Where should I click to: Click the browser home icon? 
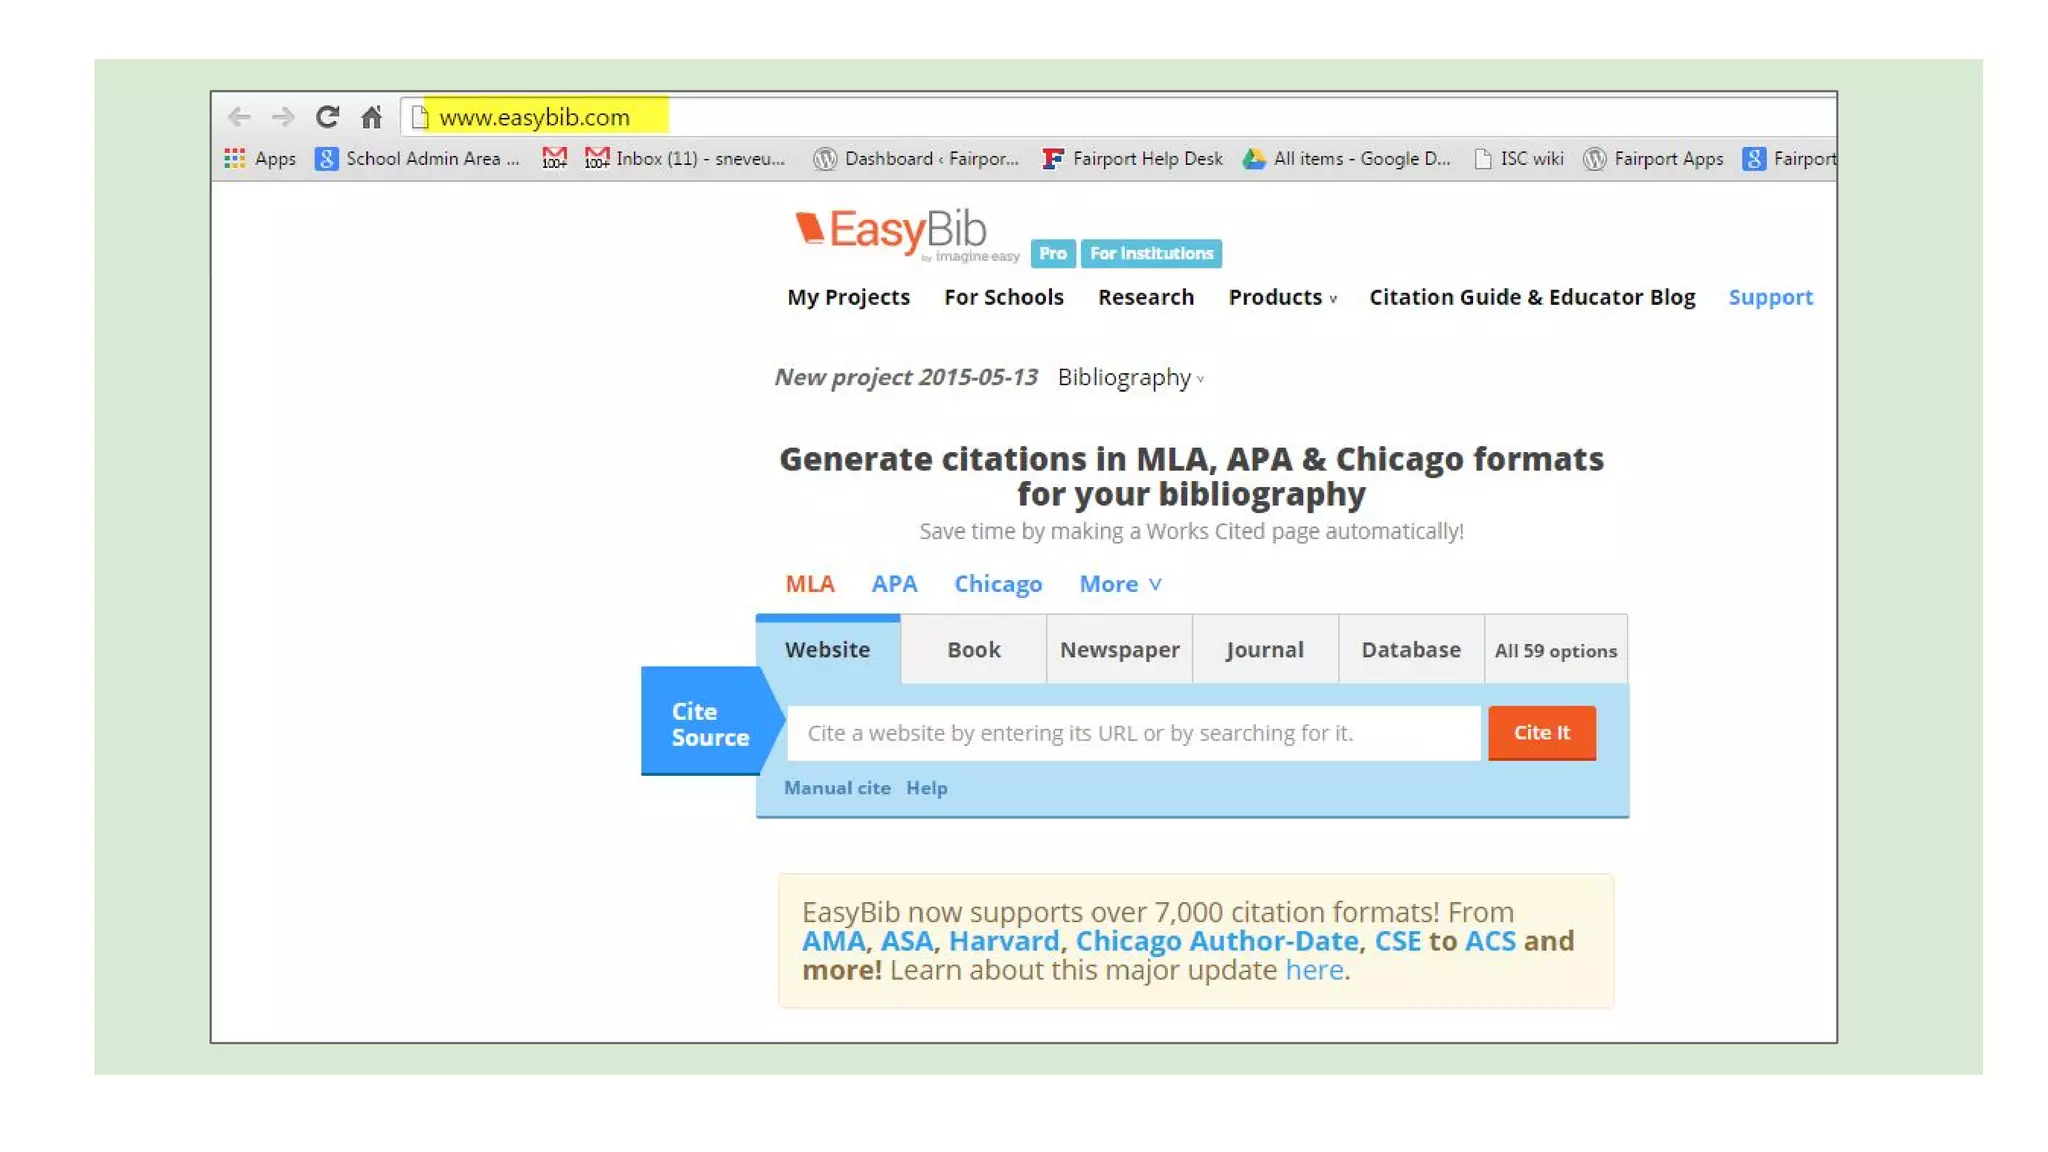point(371,117)
